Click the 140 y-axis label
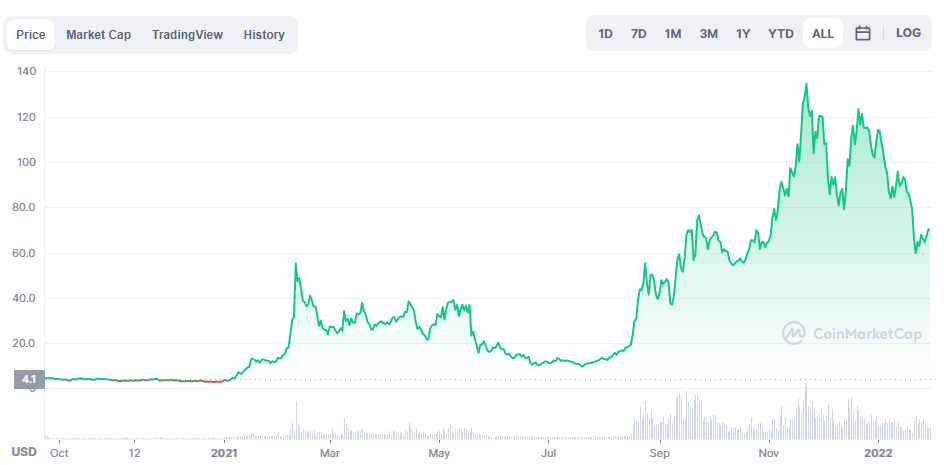This screenshot has width=944, height=465. pos(28,72)
